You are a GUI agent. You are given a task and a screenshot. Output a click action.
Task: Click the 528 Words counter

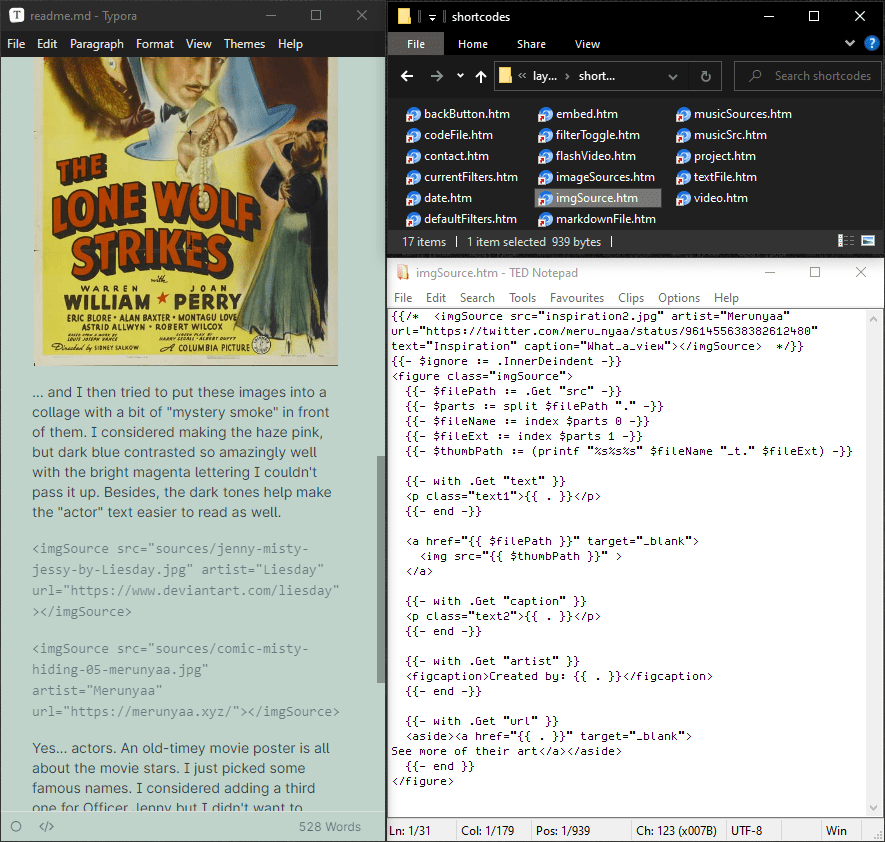329,826
